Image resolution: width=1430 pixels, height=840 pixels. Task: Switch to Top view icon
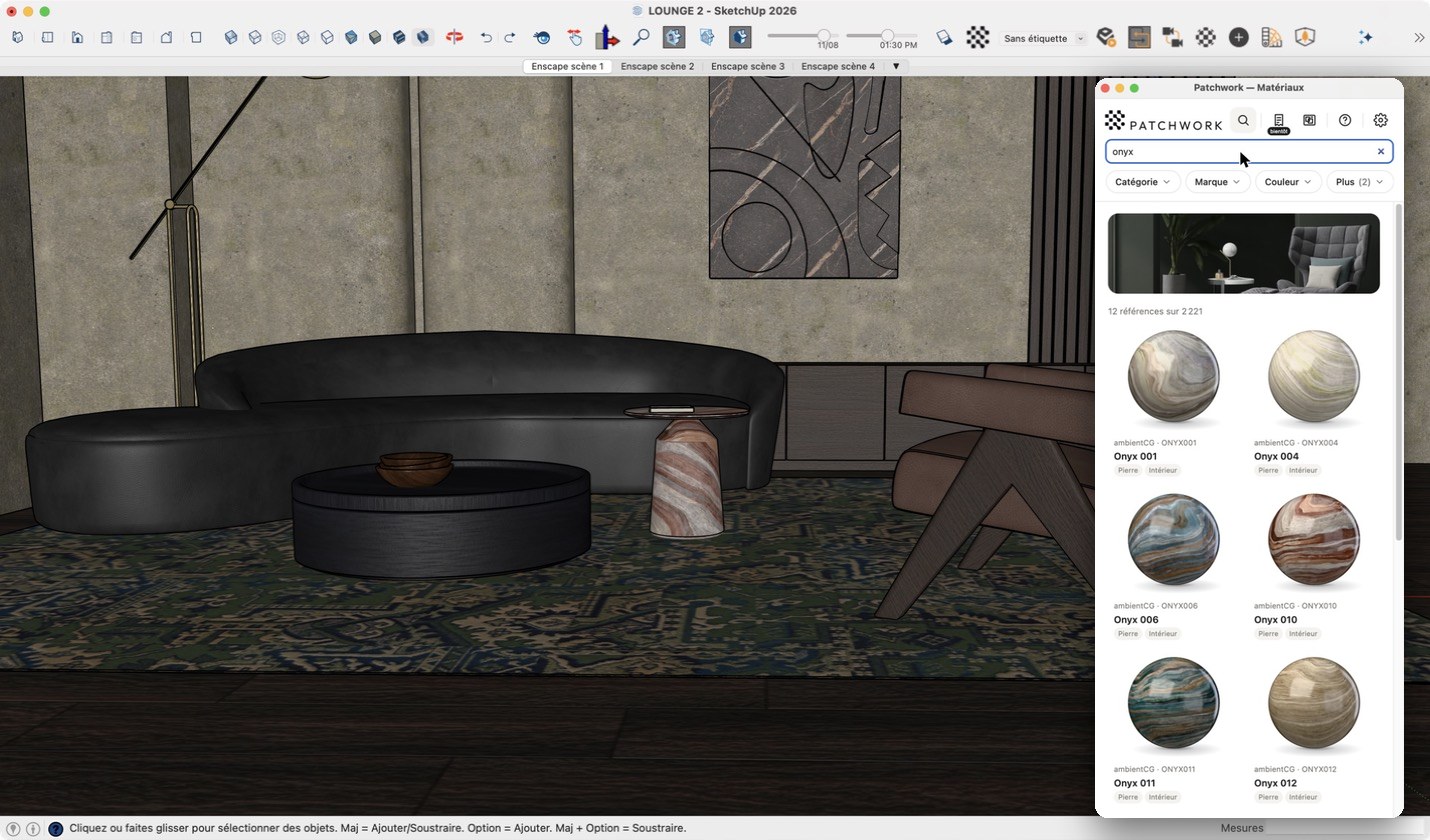47,37
